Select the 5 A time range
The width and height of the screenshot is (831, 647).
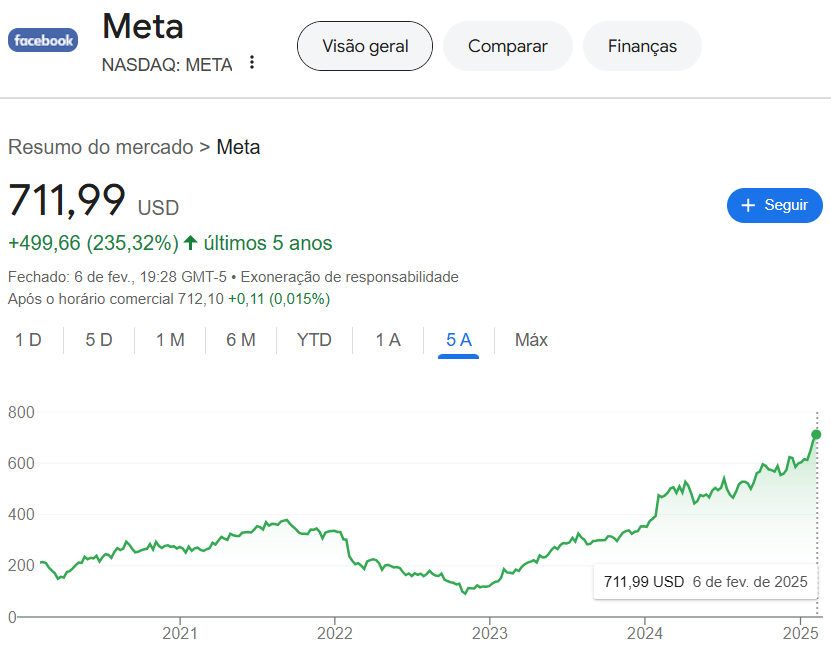pyautogui.click(x=459, y=340)
